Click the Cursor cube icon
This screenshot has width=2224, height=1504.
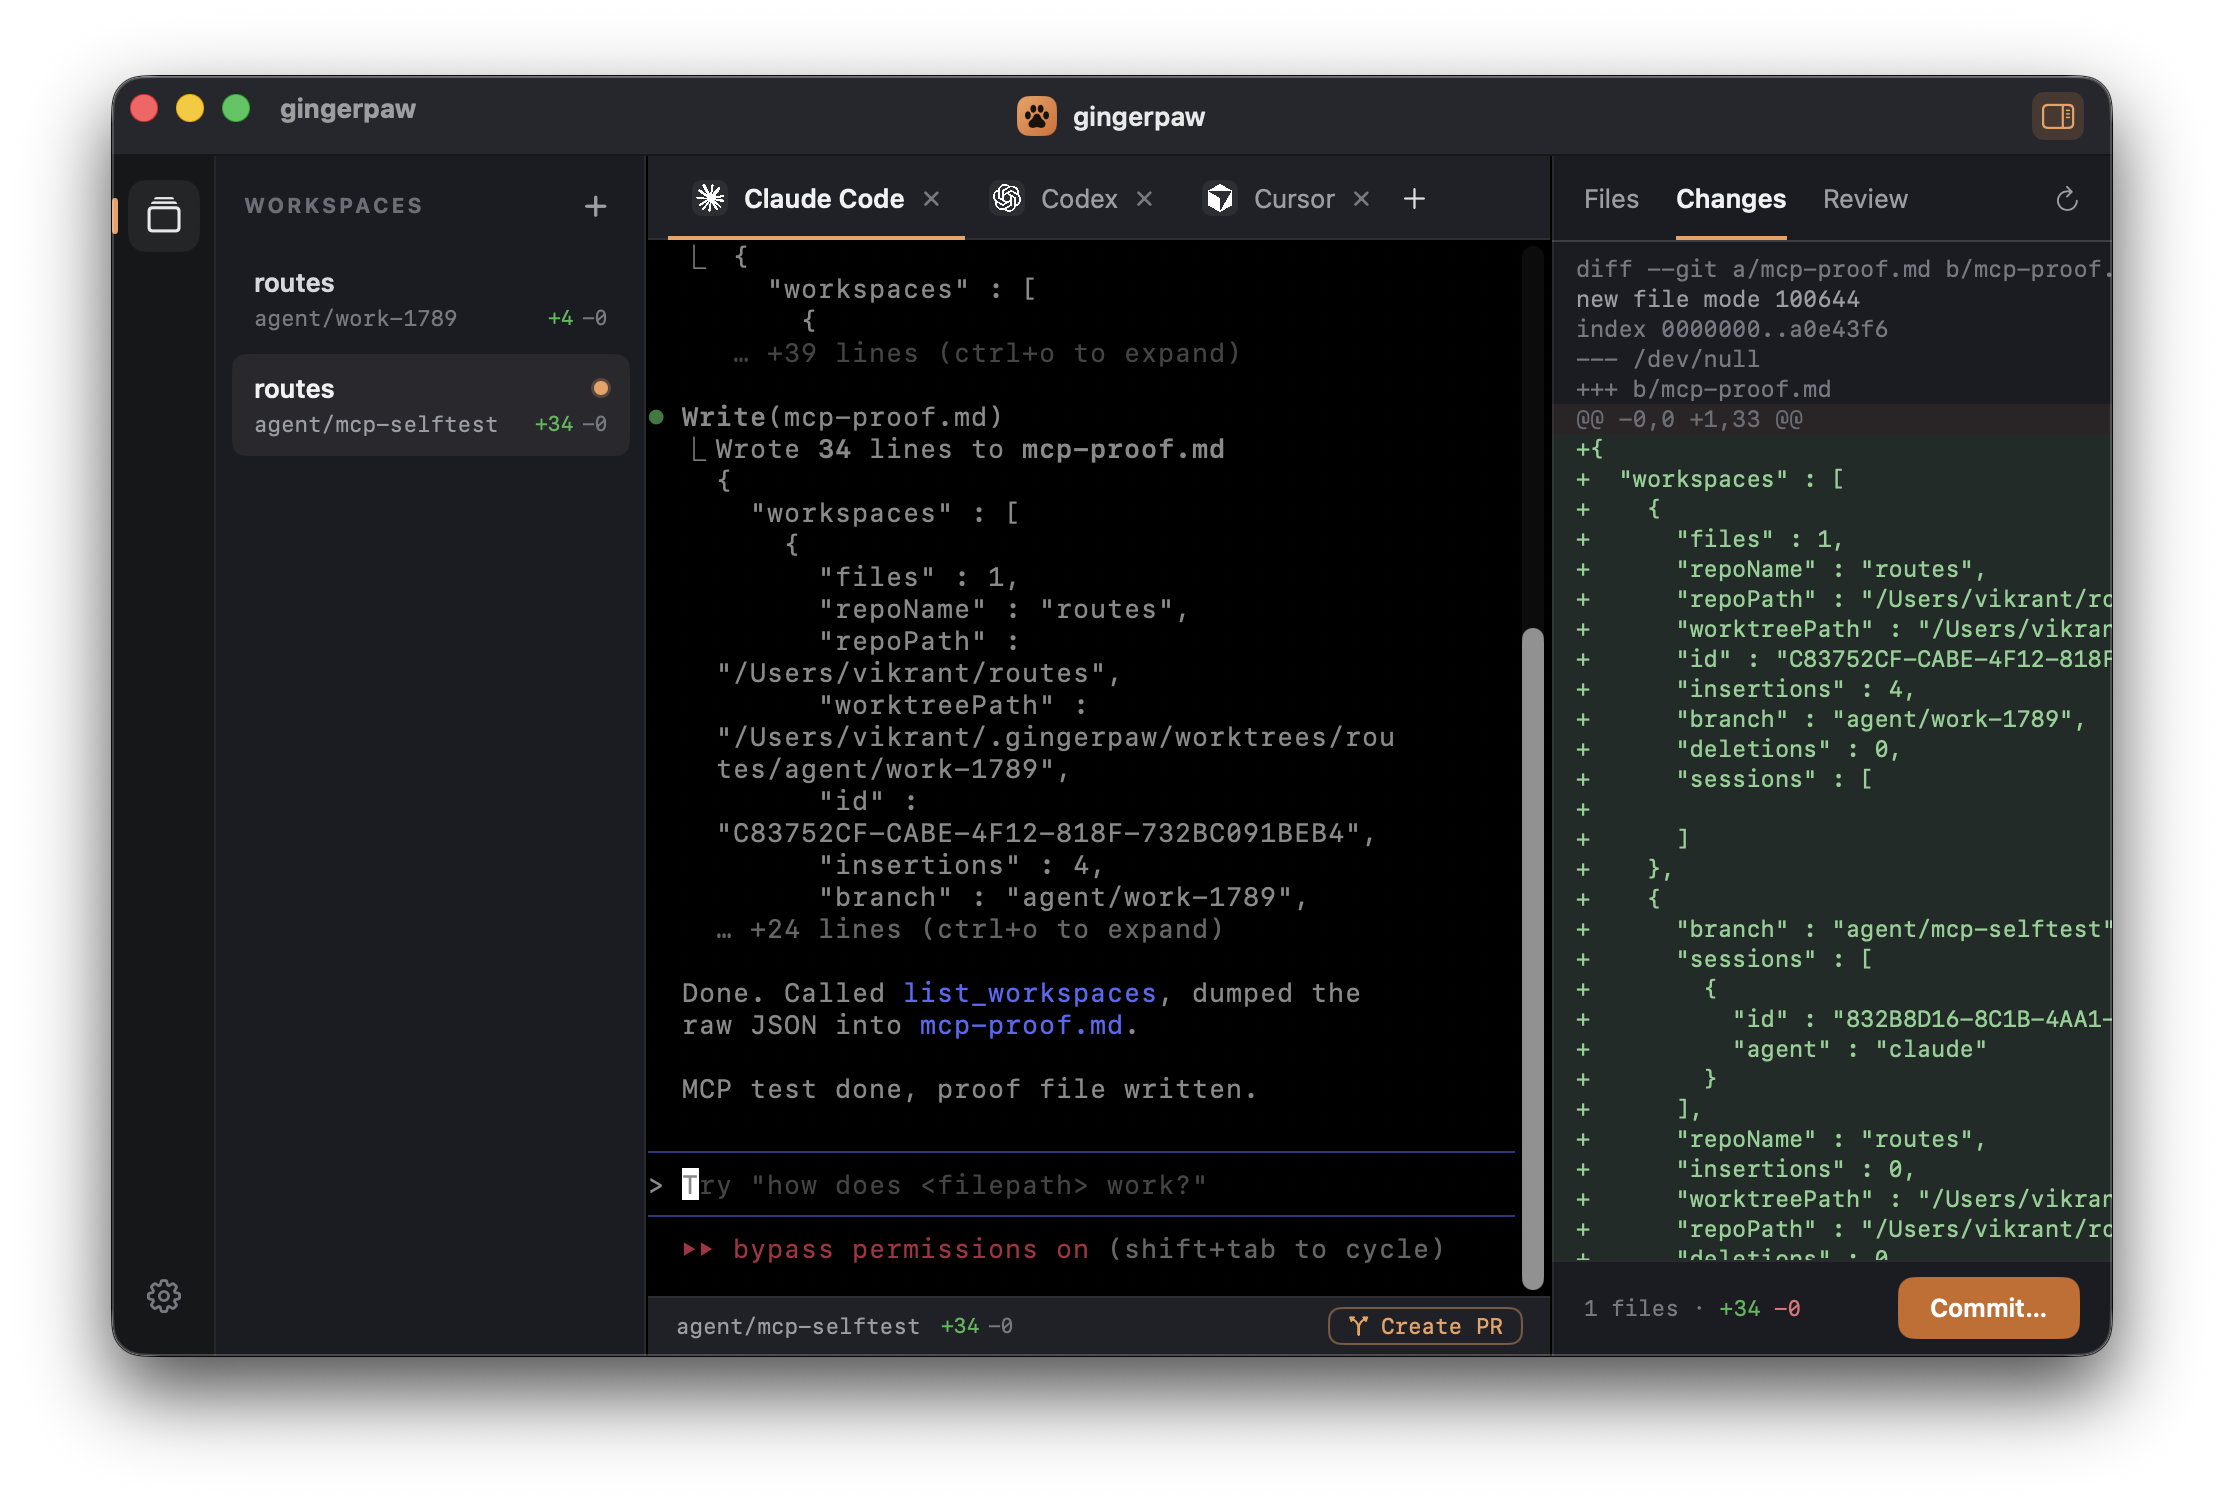[x=1219, y=199]
